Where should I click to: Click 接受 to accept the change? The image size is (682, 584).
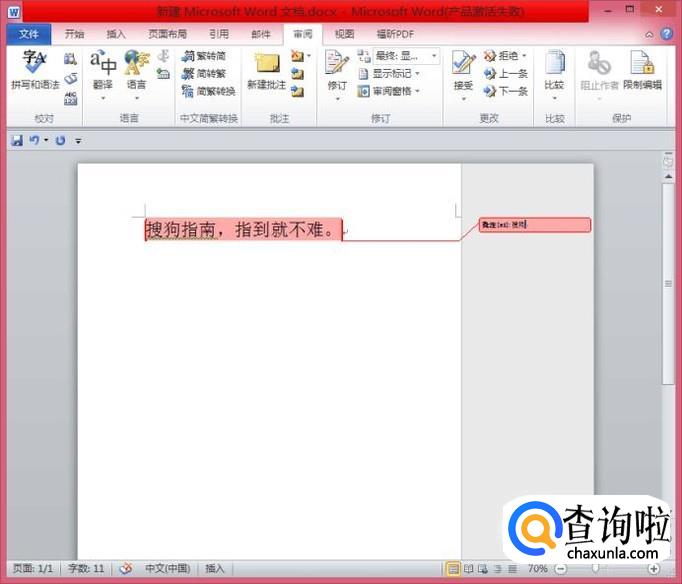click(463, 70)
